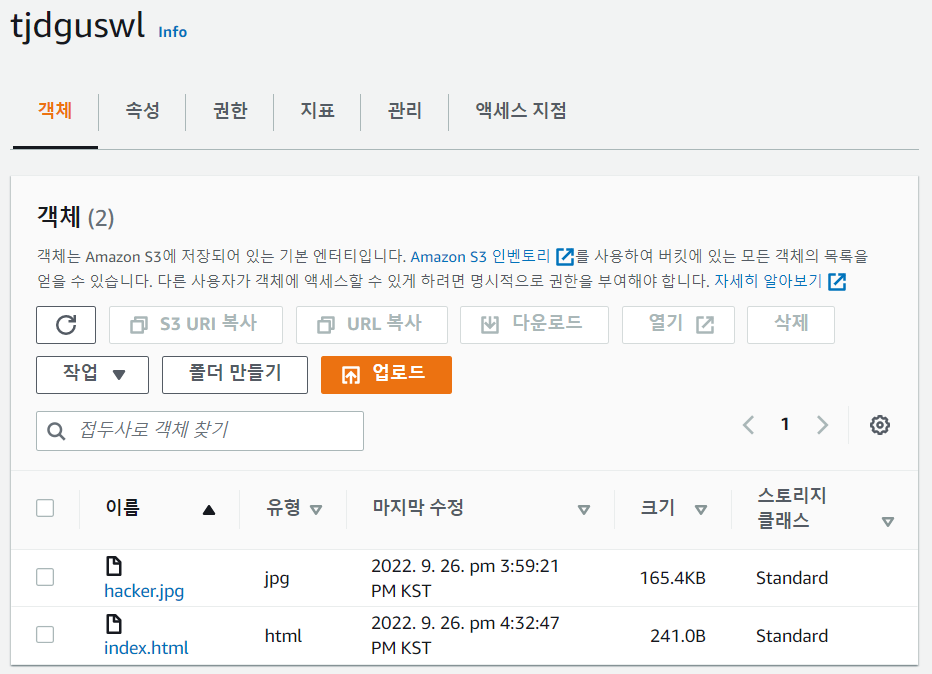The width and height of the screenshot is (932, 674).
Task: Sort by 유형 column arrow
Action: (x=316, y=510)
